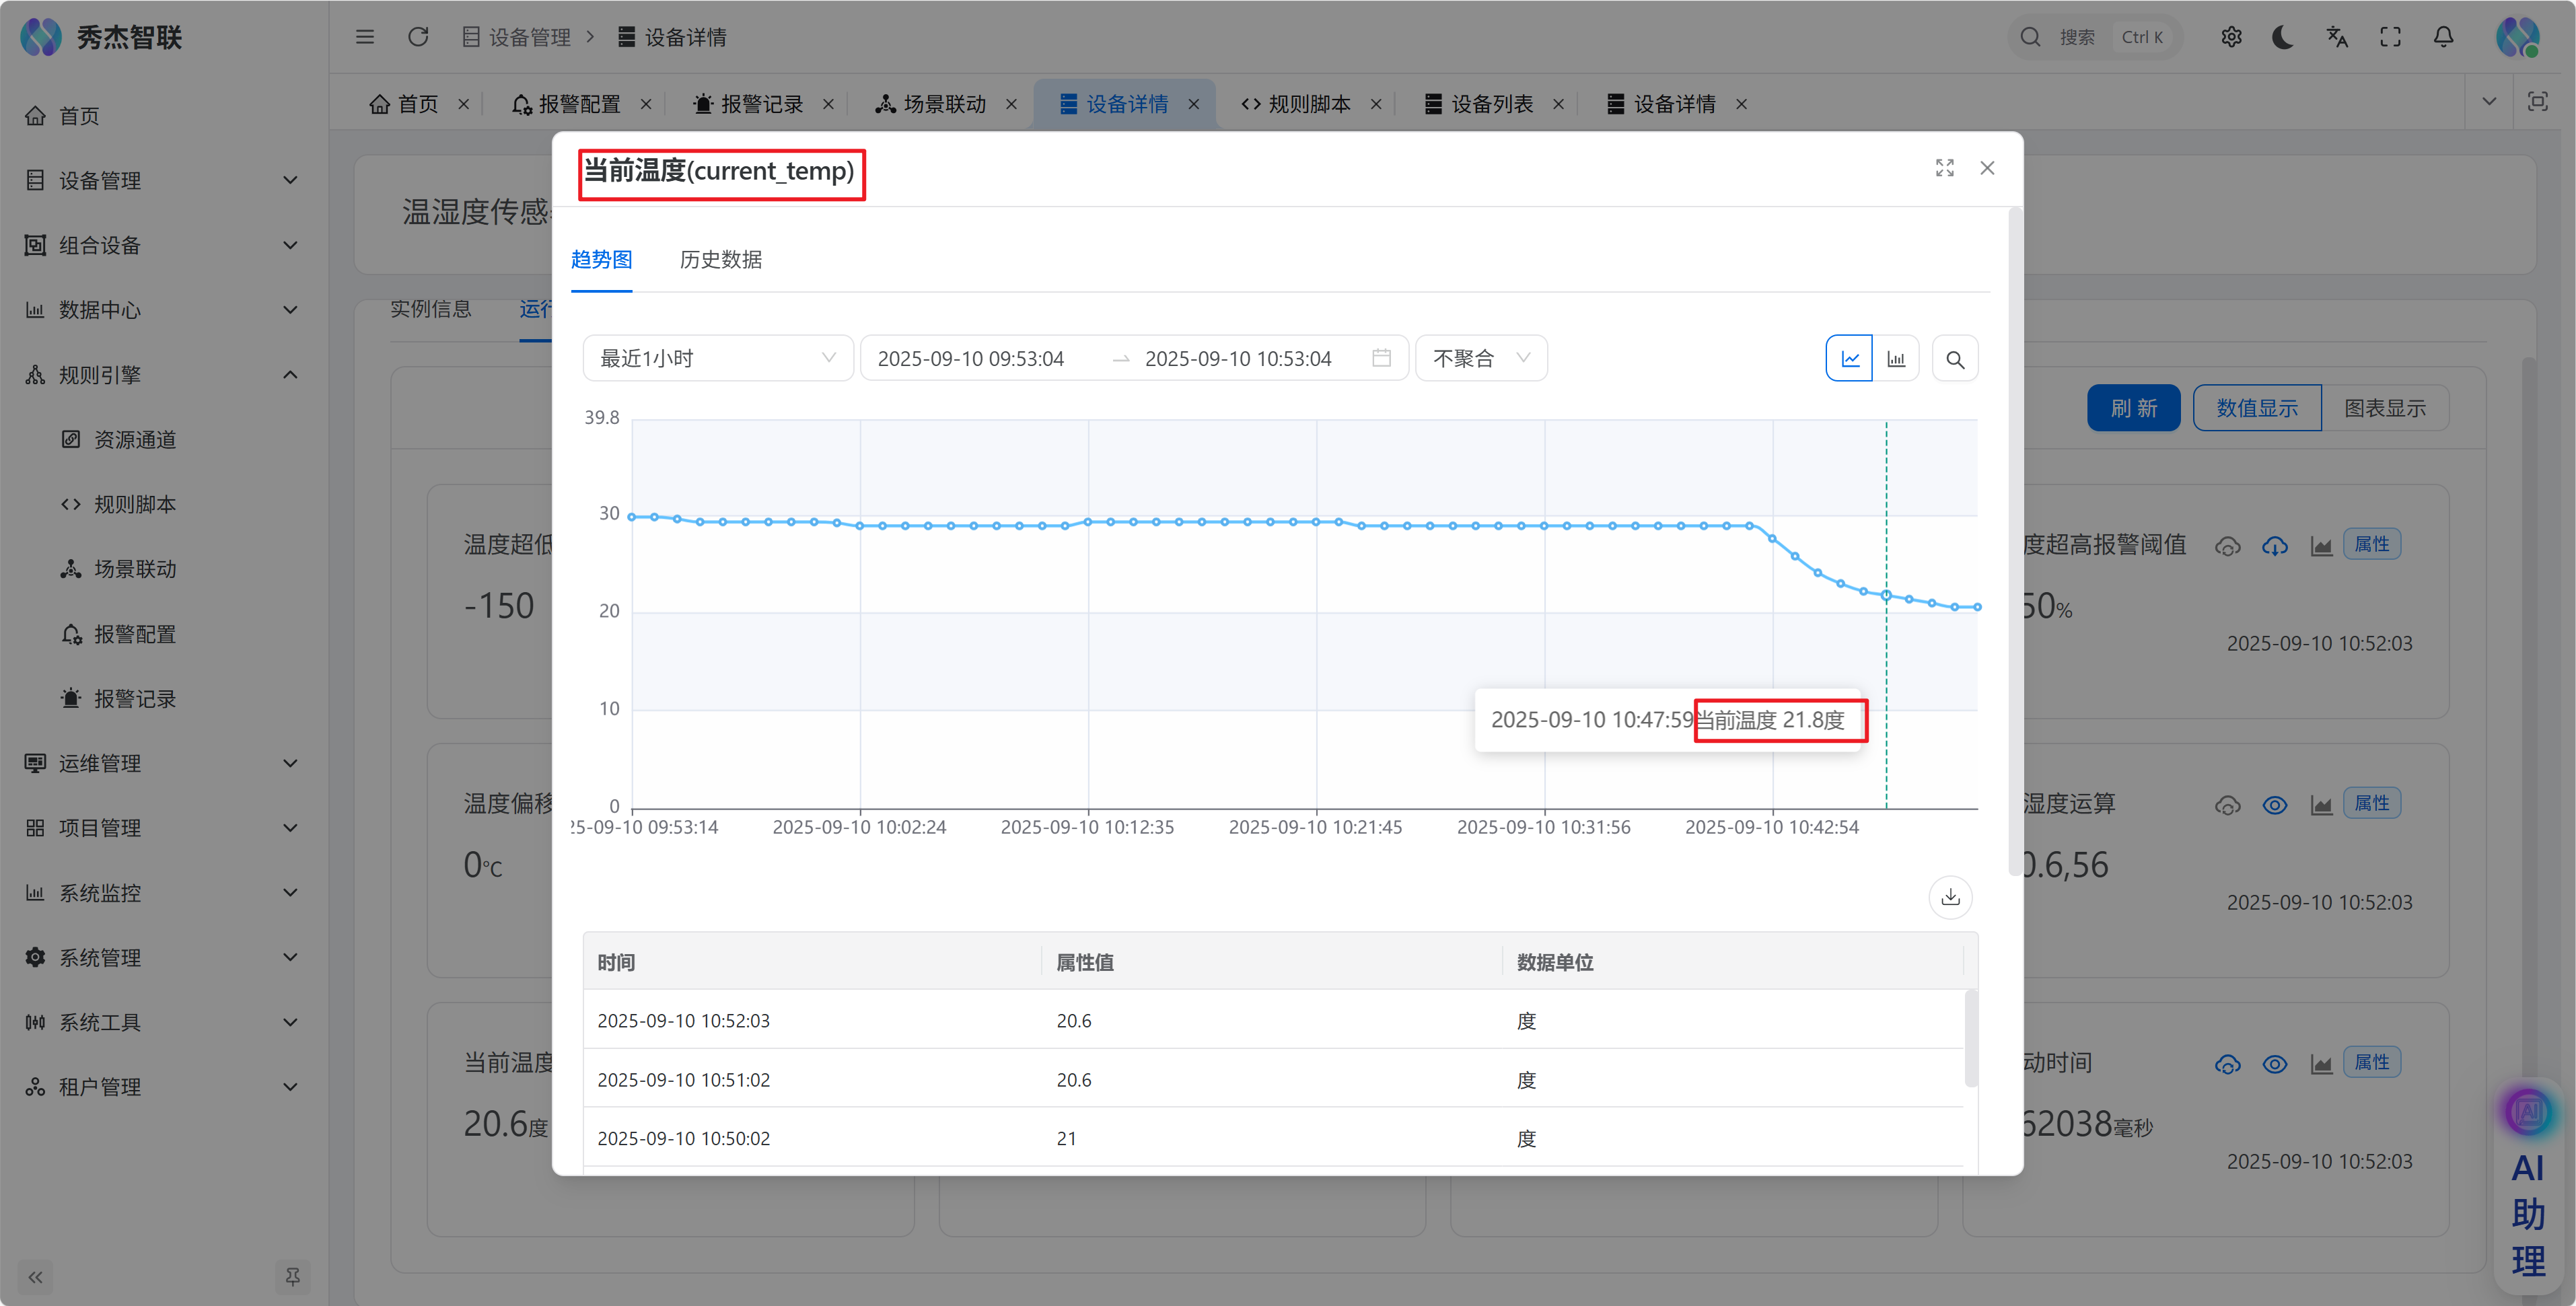
Task: Click page refresh icon in header
Action: 418,37
